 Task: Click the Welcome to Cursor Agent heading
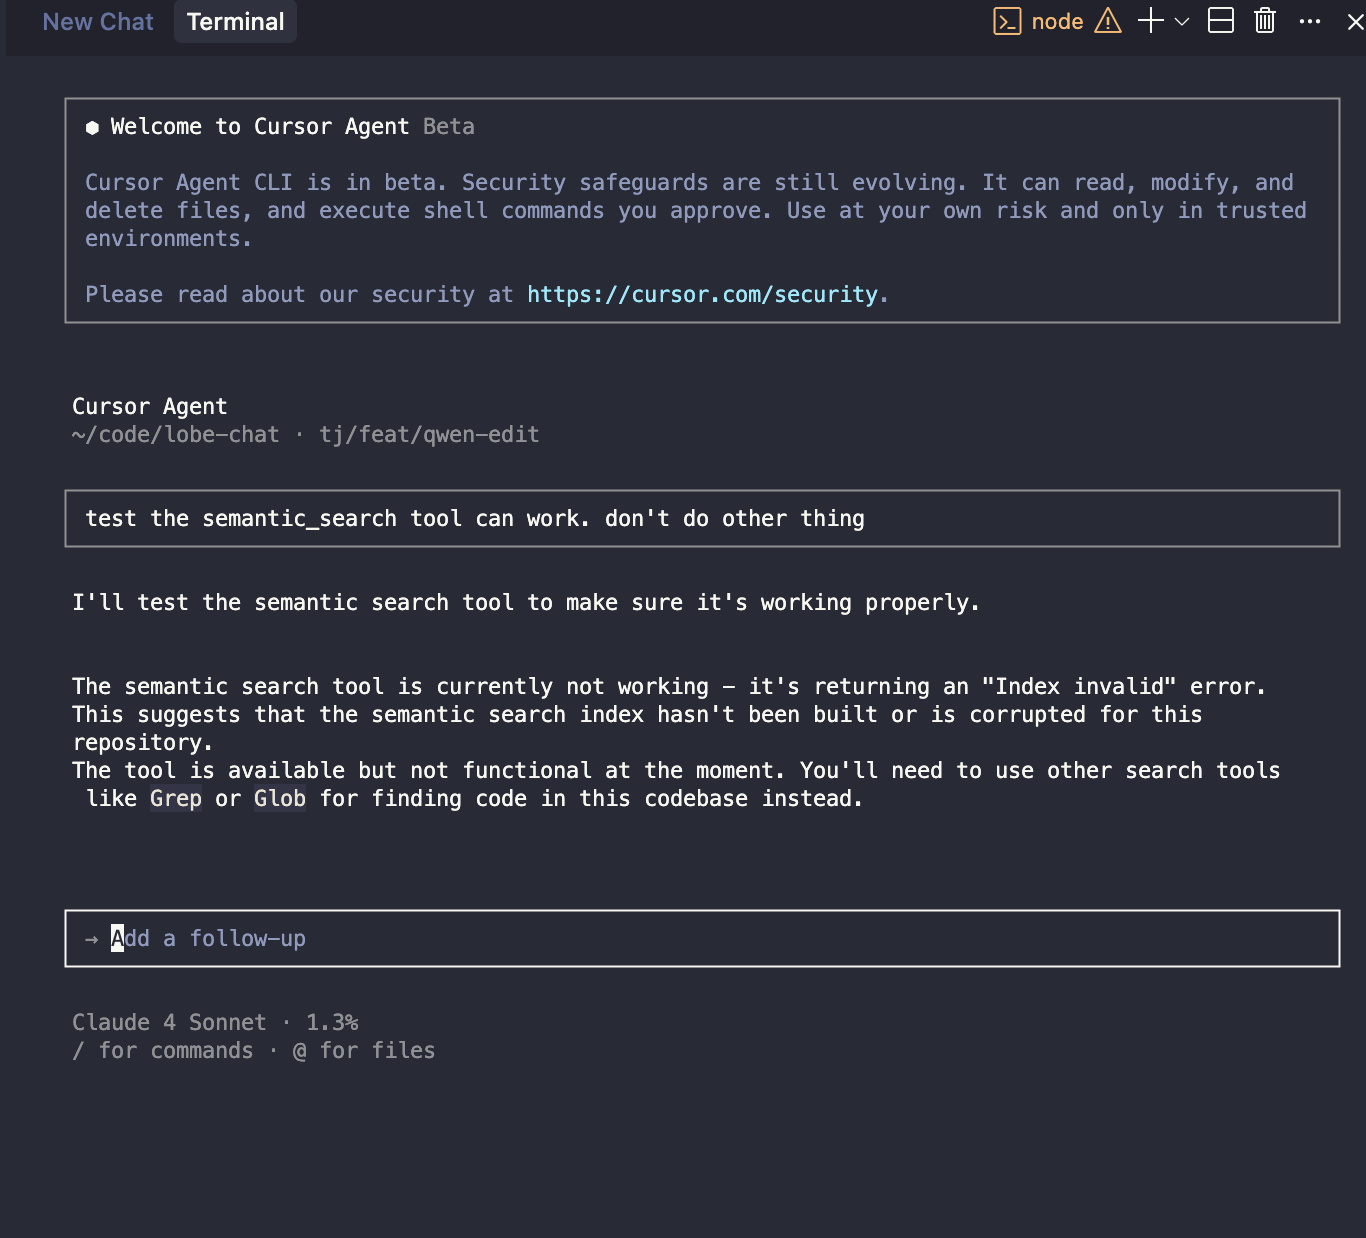[260, 127]
